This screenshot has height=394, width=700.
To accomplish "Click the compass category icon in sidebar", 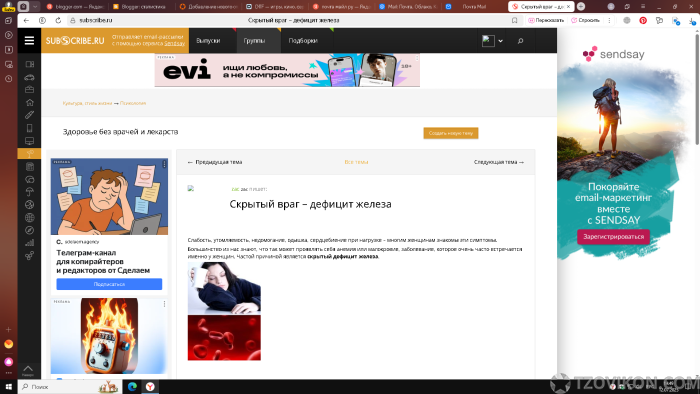I will (29, 230).
